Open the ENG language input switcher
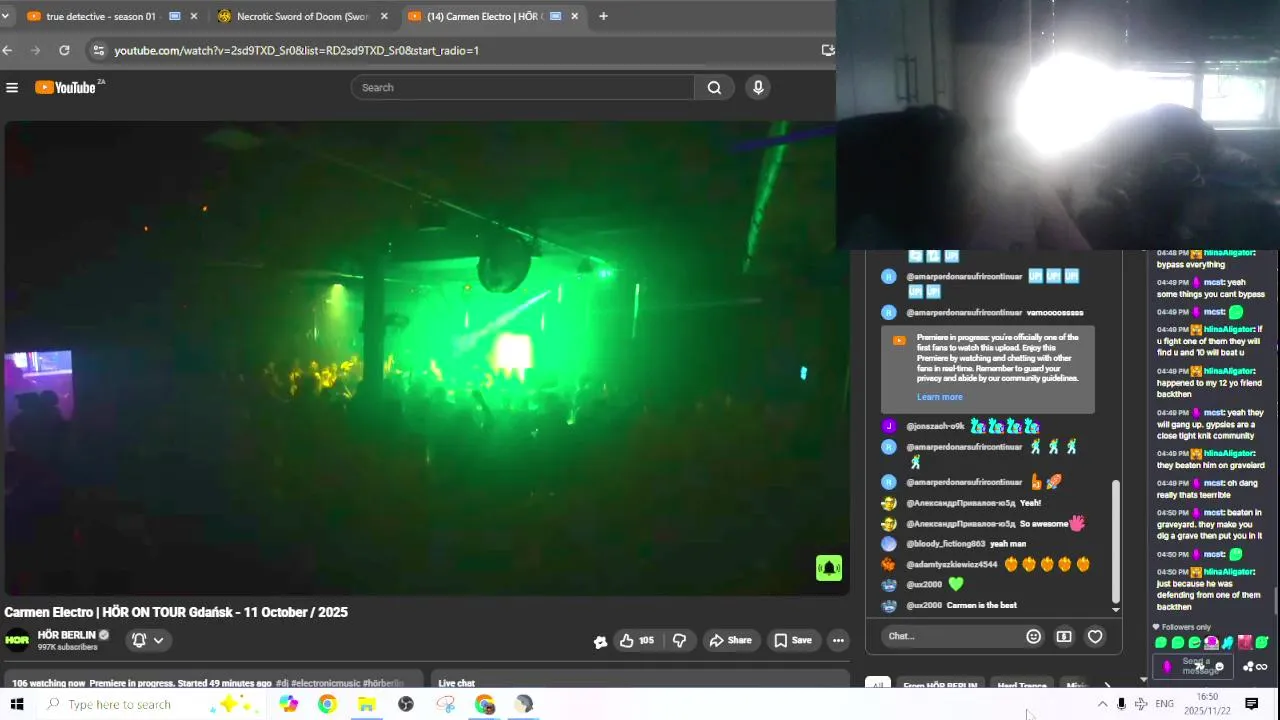This screenshot has width=1280, height=720. (x=1164, y=704)
